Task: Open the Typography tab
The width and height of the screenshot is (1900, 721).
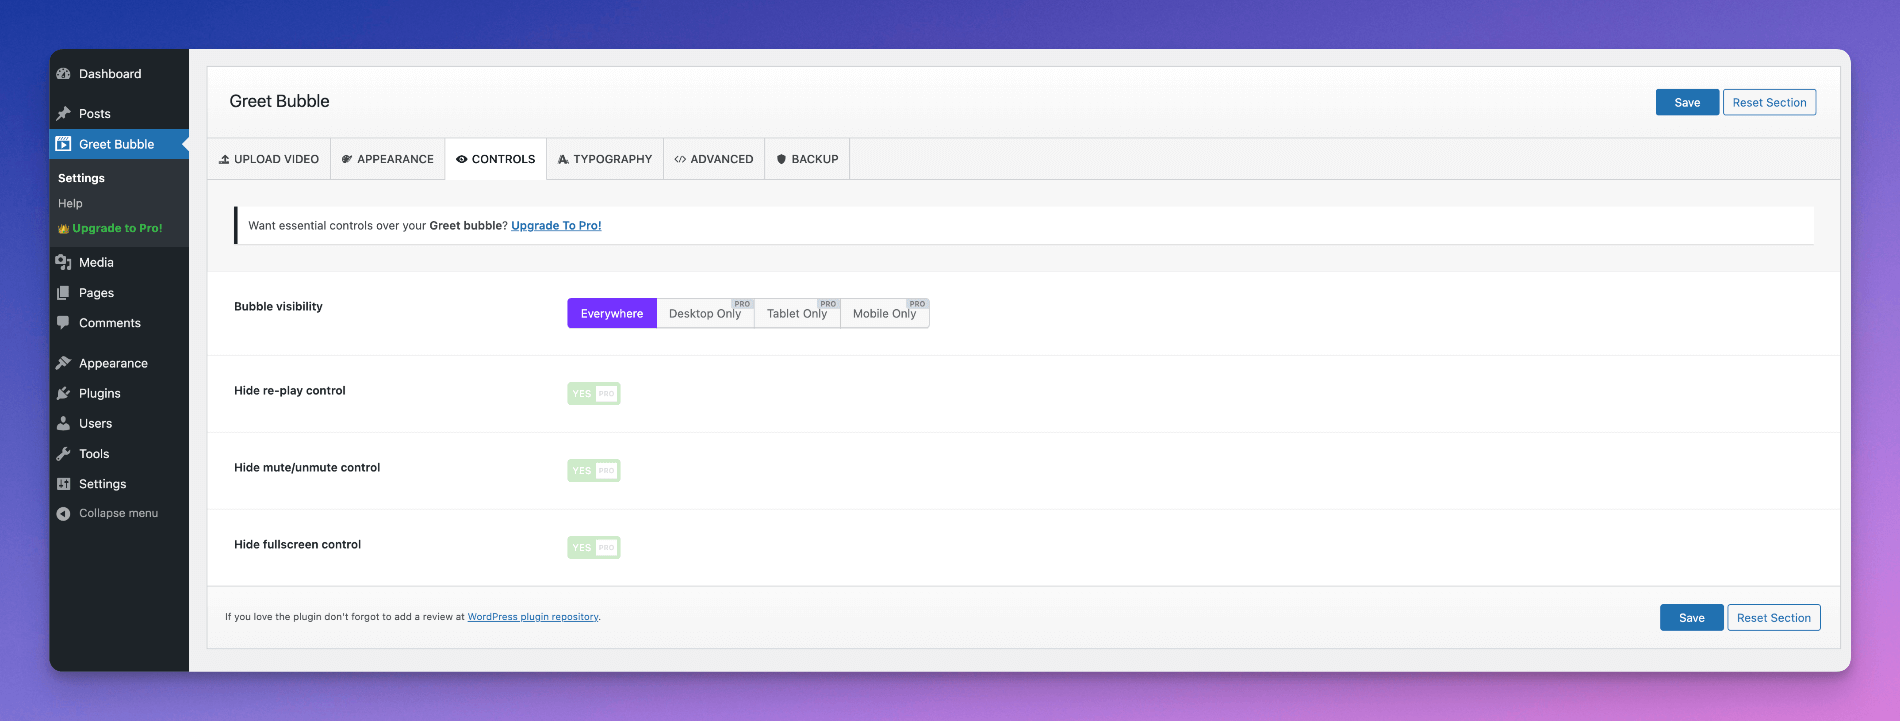Action: pos(605,159)
